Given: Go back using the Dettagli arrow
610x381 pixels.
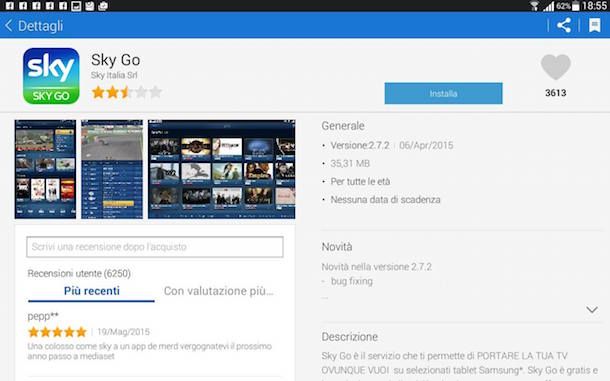Looking at the screenshot, I should click(x=9, y=26).
